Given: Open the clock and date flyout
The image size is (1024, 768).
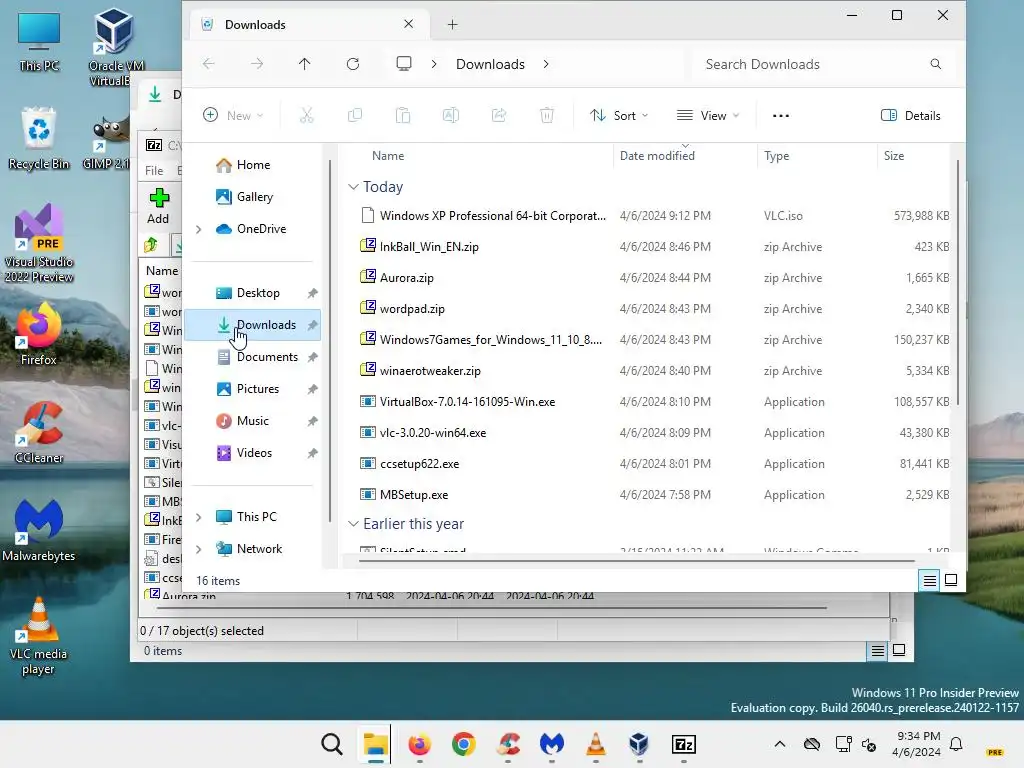Looking at the screenshot, I should 918,744.
